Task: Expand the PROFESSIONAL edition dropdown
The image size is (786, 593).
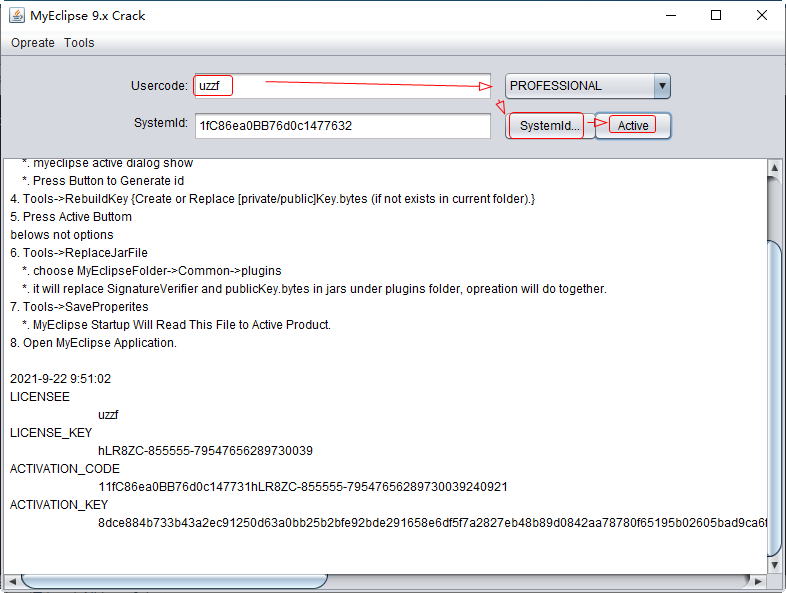Action: [x=661, y=86]
